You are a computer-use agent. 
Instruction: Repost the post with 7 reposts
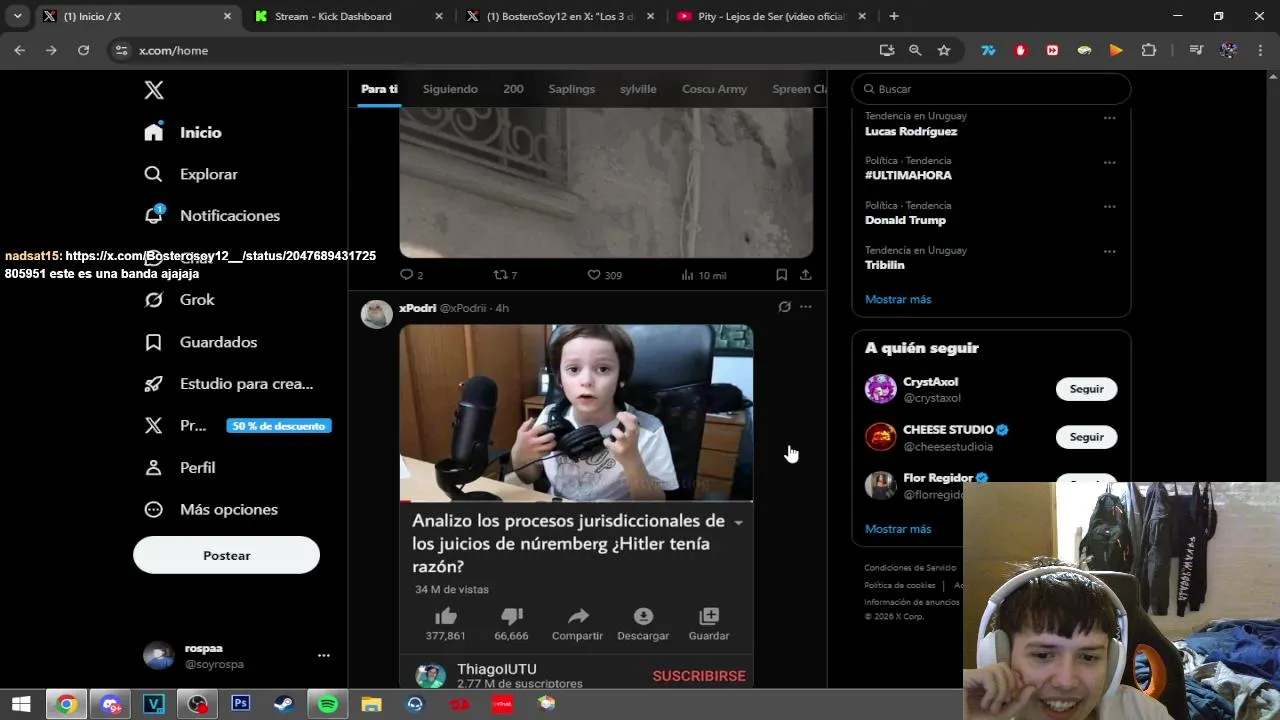coord(505,275)
